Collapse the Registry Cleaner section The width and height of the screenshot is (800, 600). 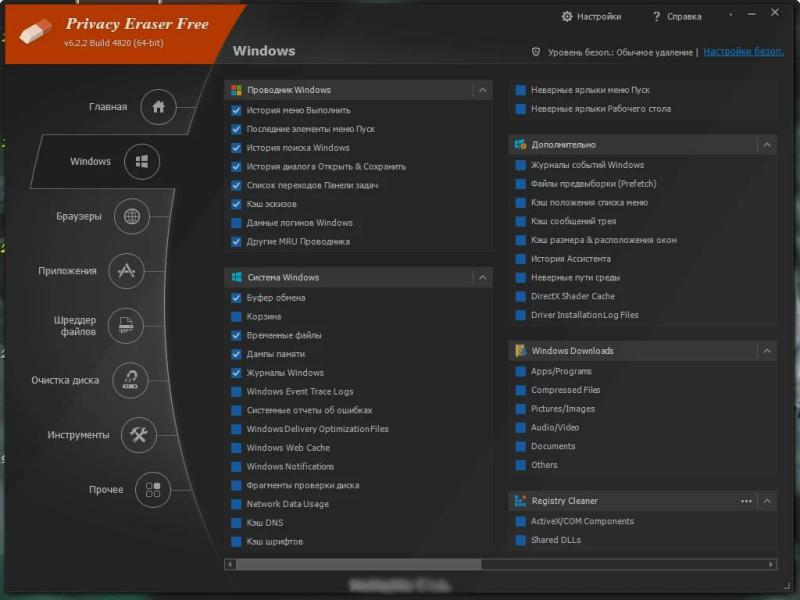click(x=767, y=501)
